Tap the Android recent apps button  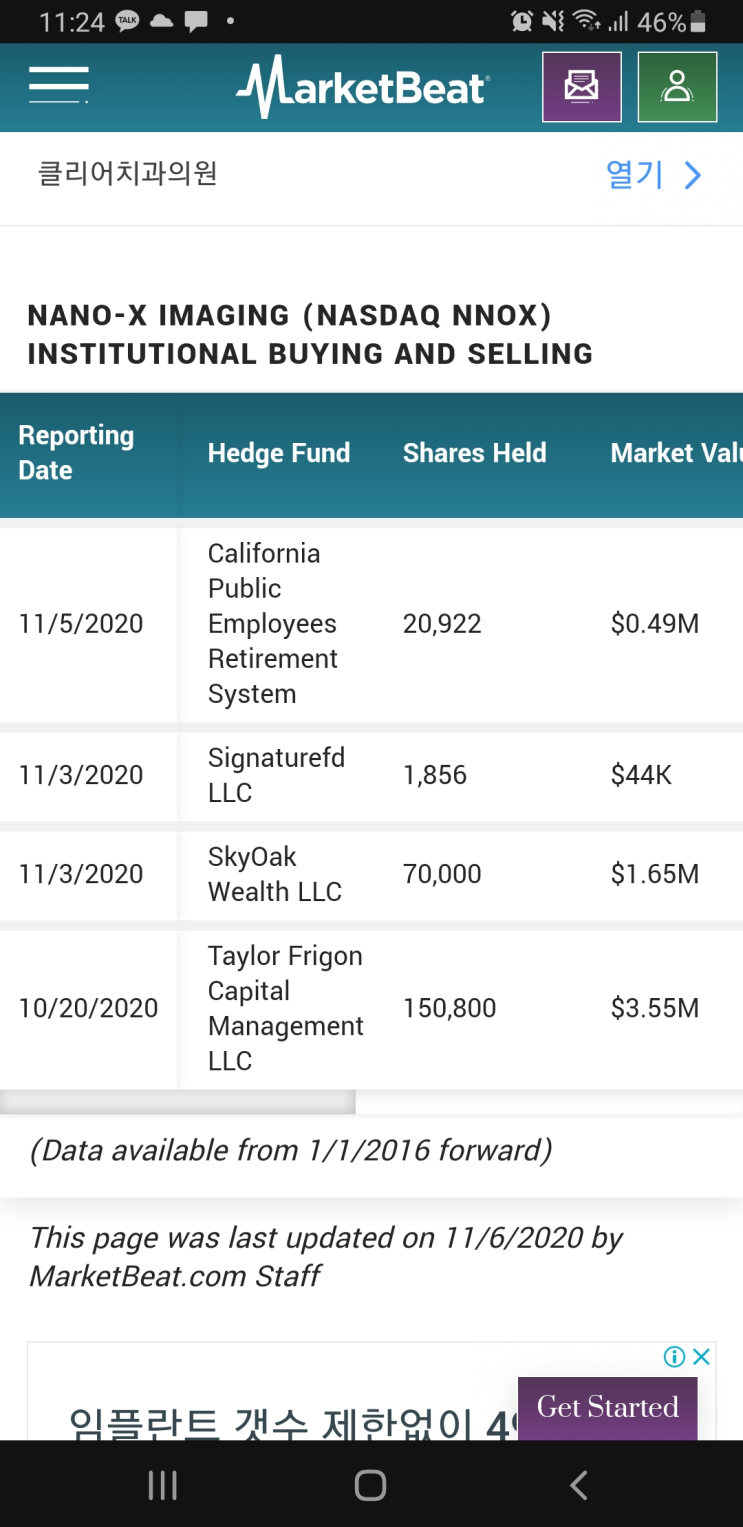tap(162, 1486)
